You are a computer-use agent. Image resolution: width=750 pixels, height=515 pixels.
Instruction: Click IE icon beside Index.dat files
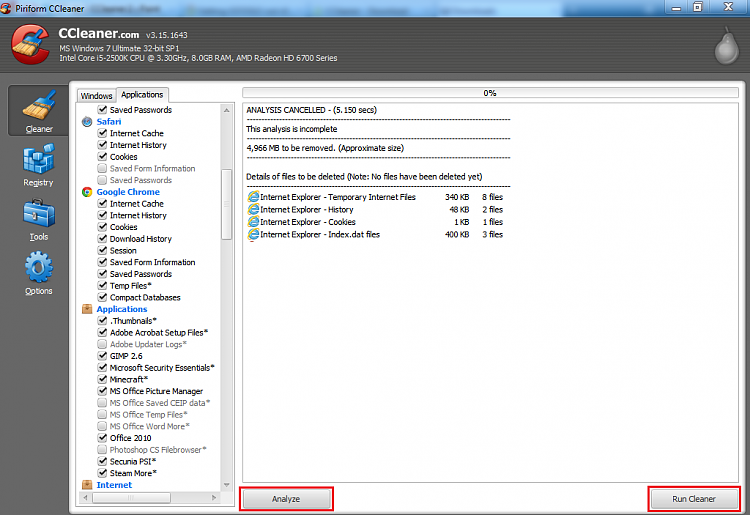tap(253, 234)
